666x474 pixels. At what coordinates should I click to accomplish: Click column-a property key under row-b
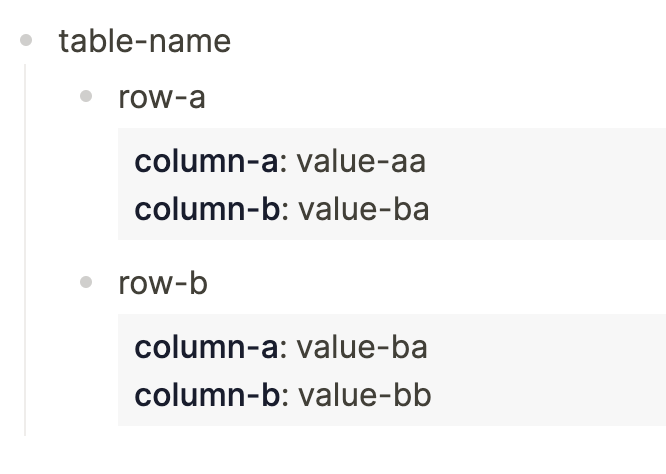tap(206, 347)
